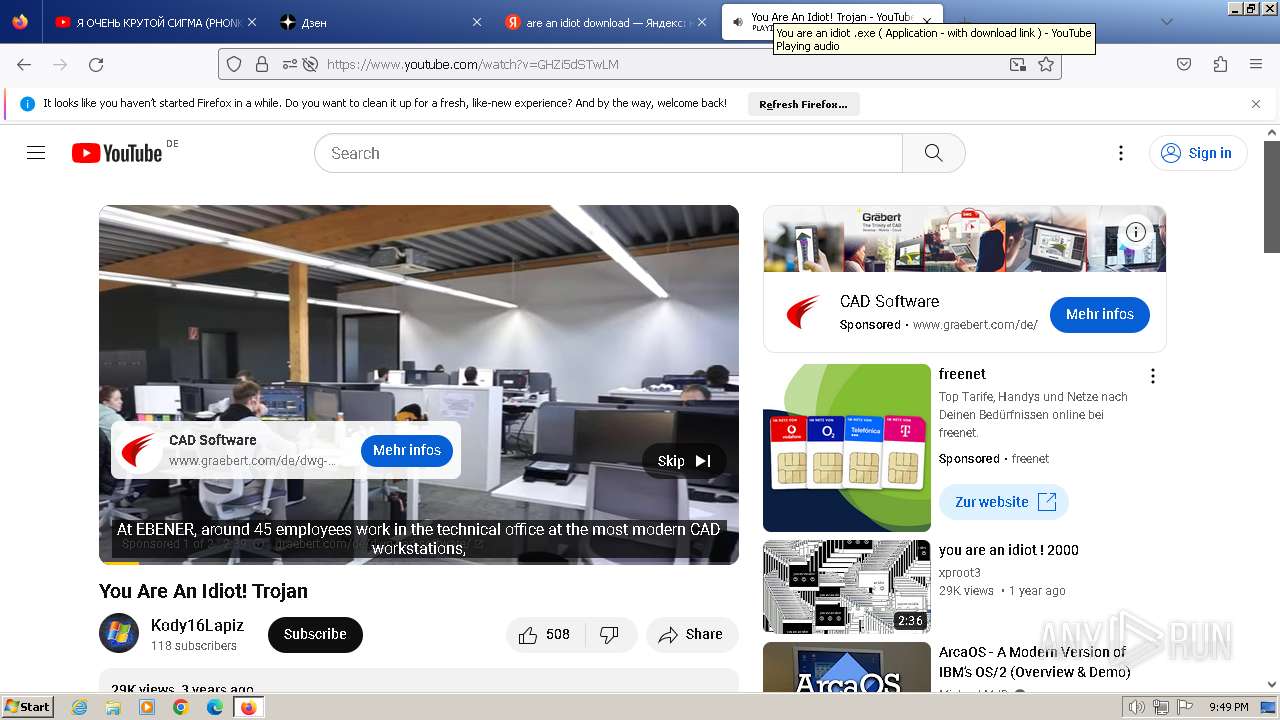Save page to Pocket
The image size is (1280, 720).
tap(1184, 64)
